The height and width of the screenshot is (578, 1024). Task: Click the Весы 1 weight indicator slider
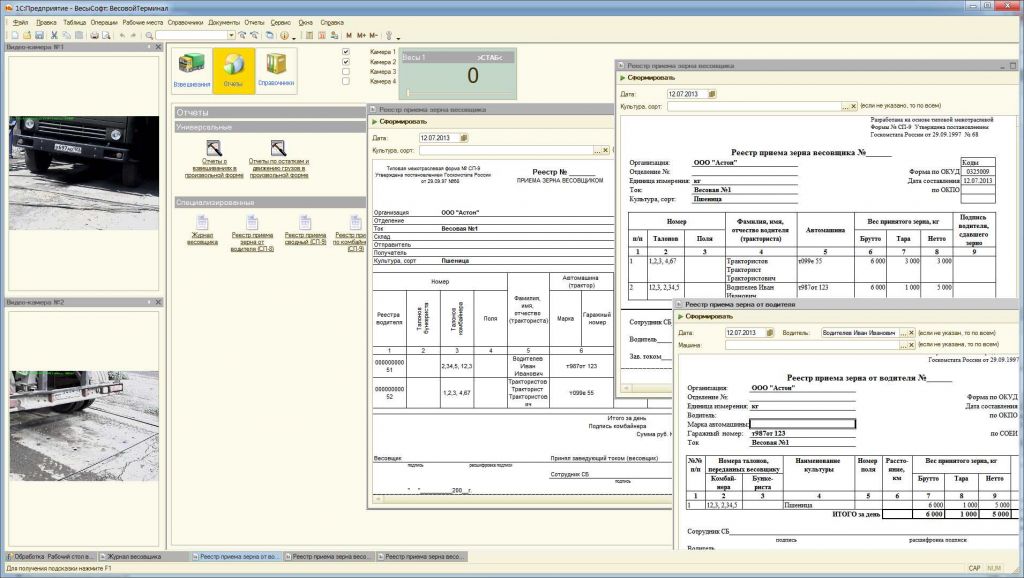pyautogui.click(x=408, y=93)
